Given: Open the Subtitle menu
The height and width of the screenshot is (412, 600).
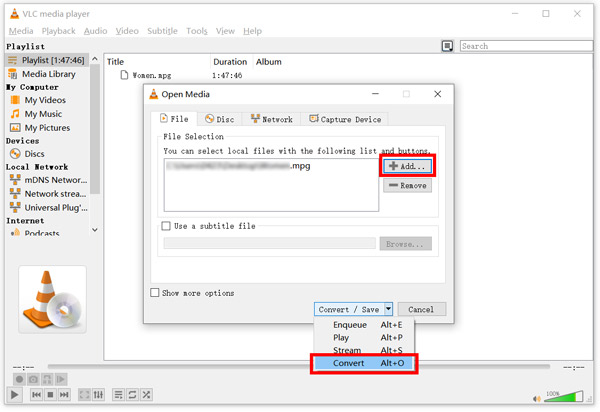Looking at the screenshot, I should click(162, 31).
